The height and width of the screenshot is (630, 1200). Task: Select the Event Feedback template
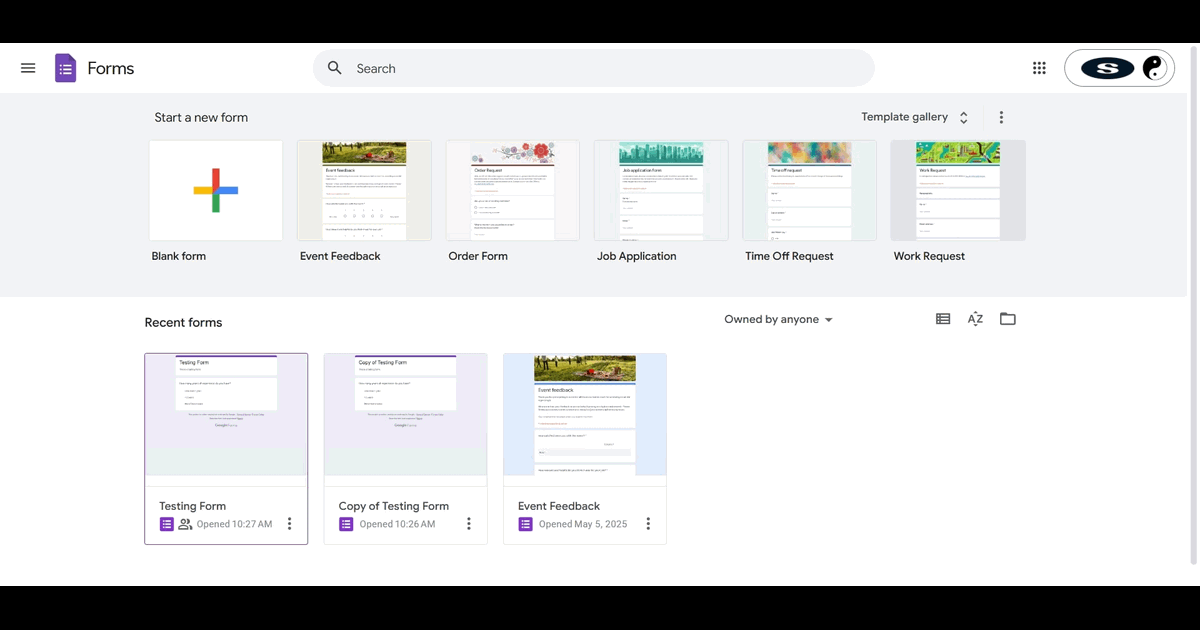click(364, 190)
